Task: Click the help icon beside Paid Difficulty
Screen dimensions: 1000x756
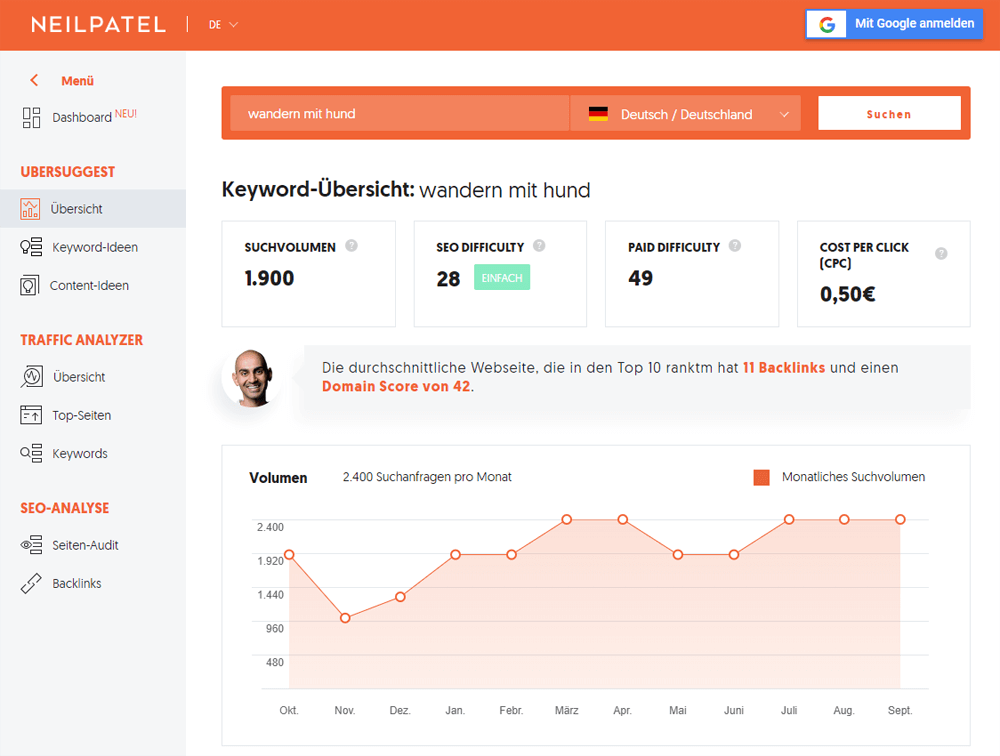Action: (735, 246)
